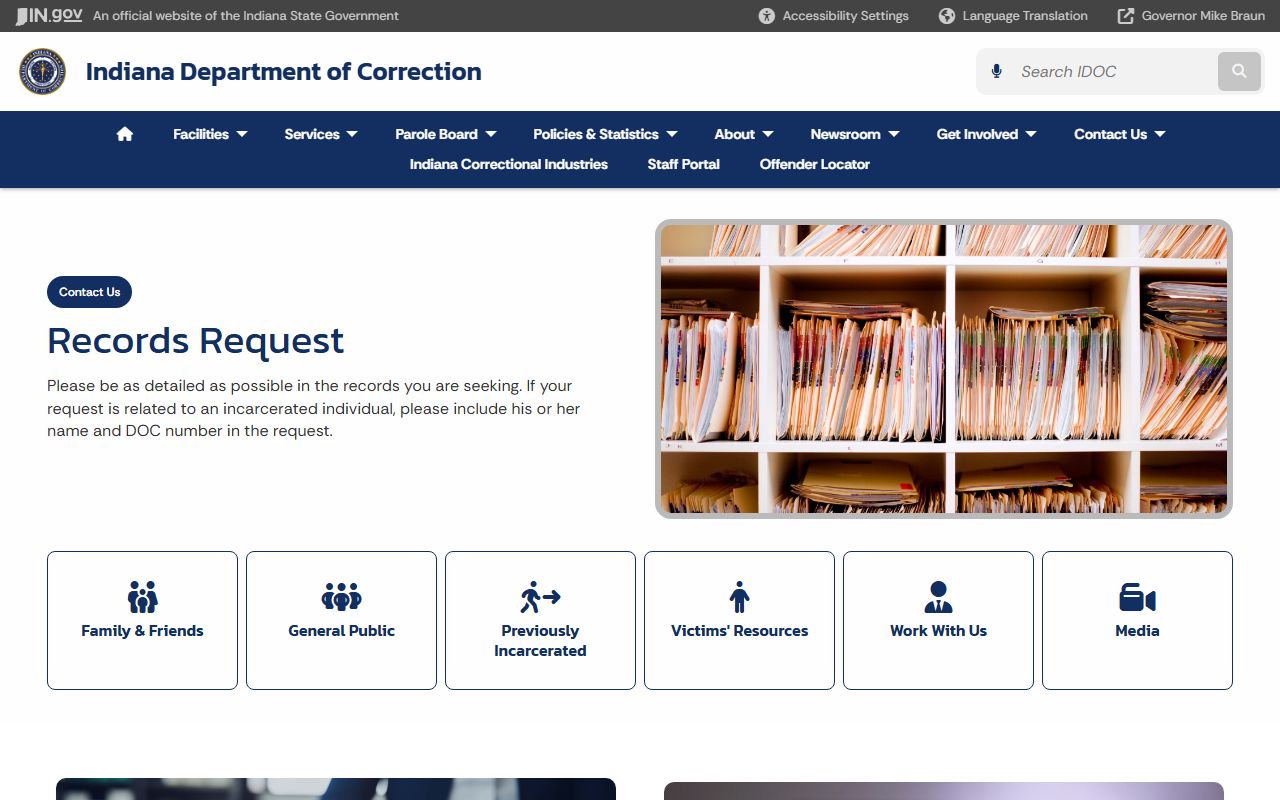Activate the voice search microphone icon
This screenshot has height=800, width=1280.
click(x=996, y=72)
